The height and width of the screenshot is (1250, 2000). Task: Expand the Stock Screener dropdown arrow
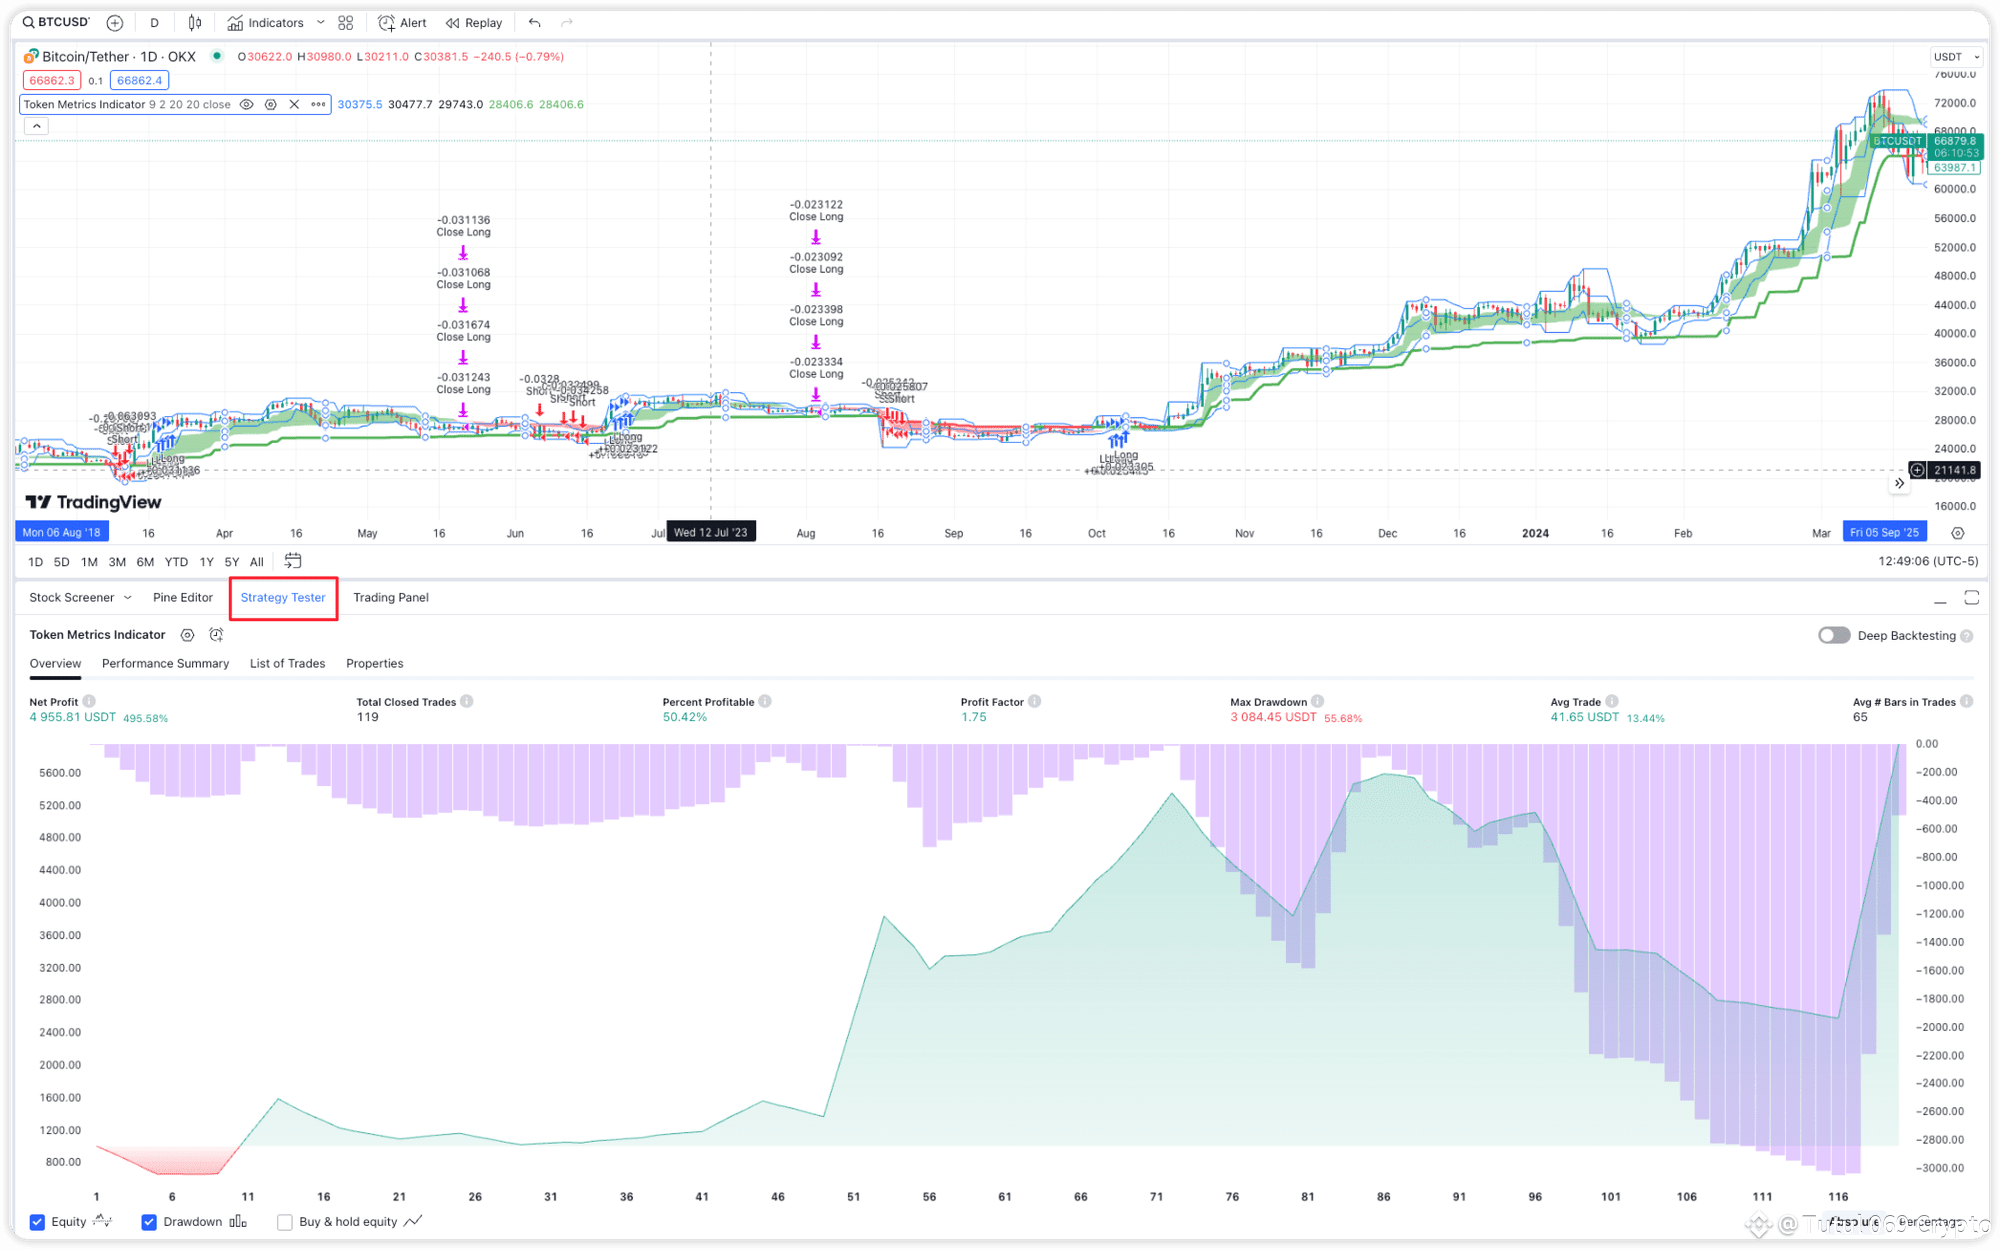tap(127, 598)
